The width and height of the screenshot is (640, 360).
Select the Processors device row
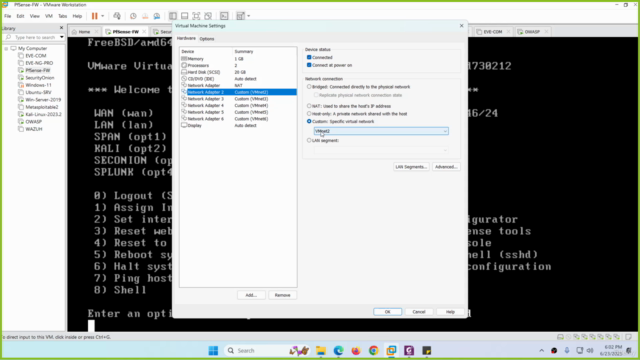click(238, 65)
